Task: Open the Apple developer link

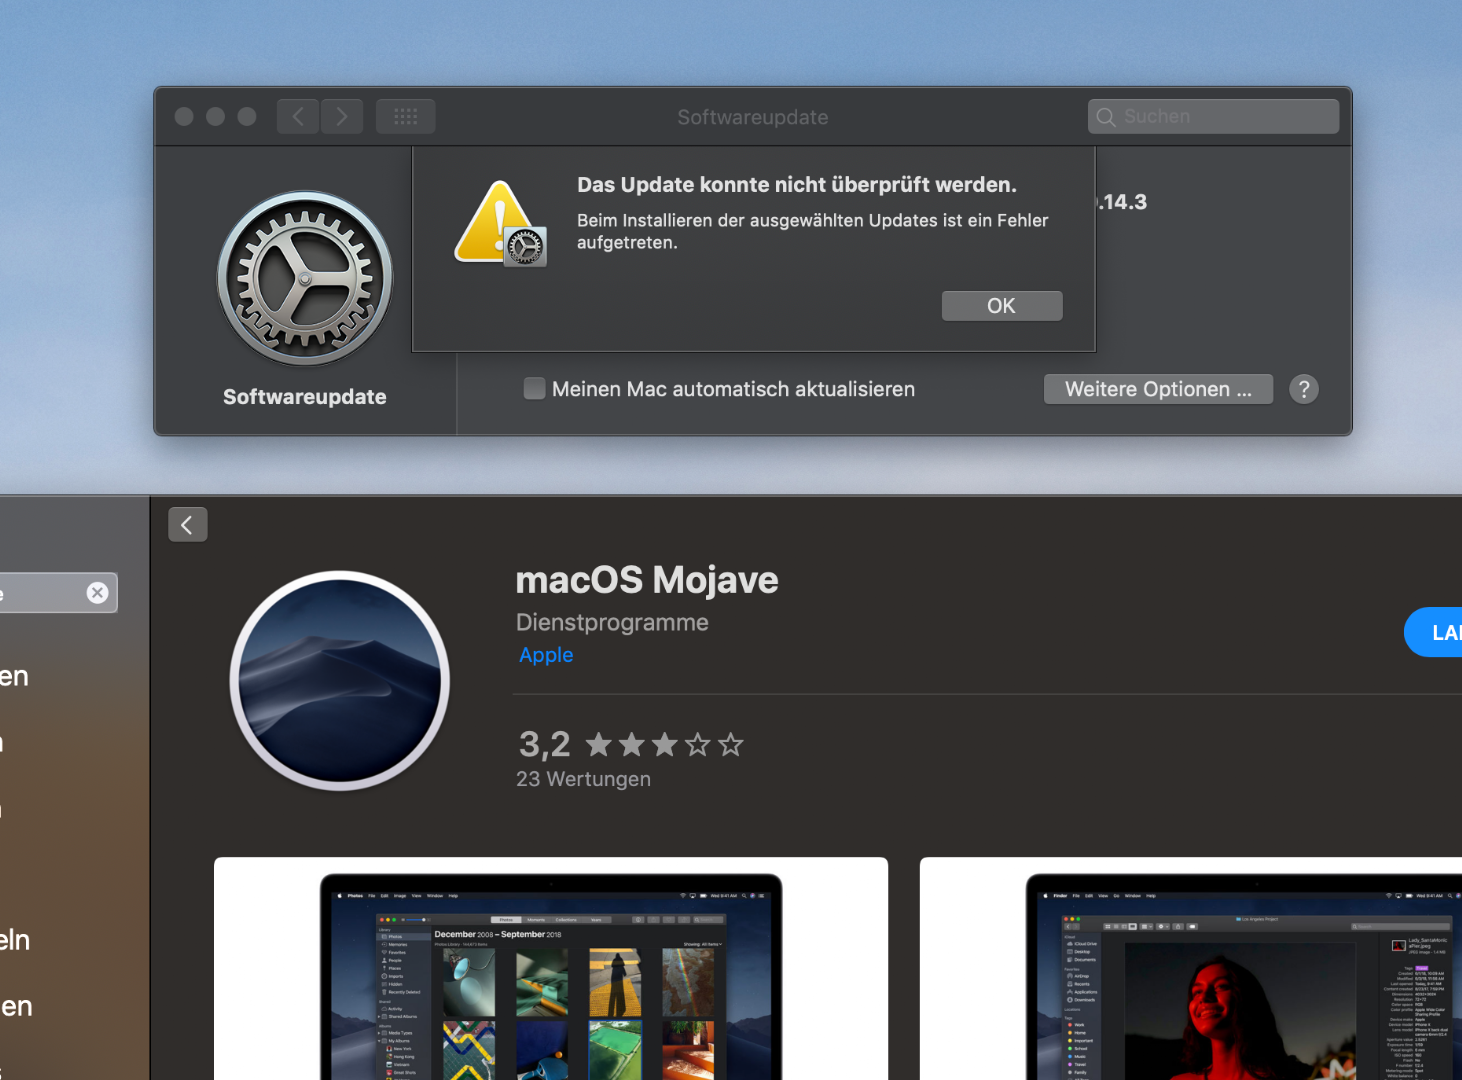Action: (x=546, y=655)
